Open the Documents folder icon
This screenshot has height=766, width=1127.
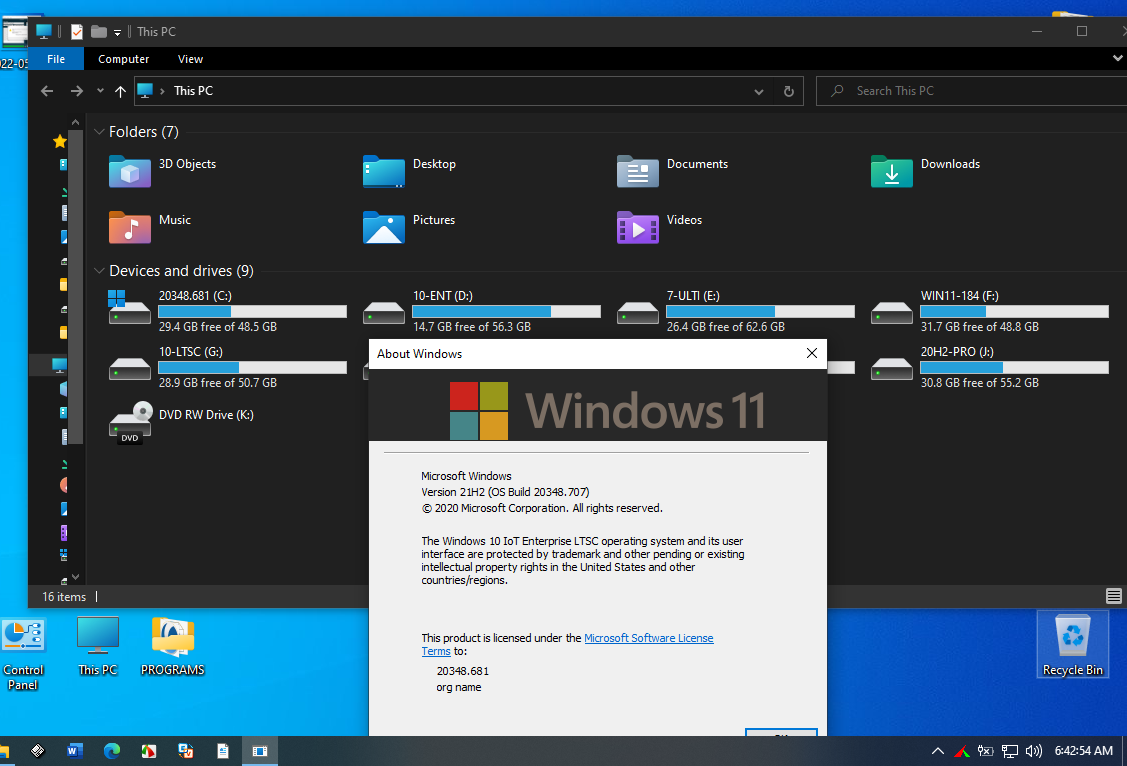pos(638,171)
